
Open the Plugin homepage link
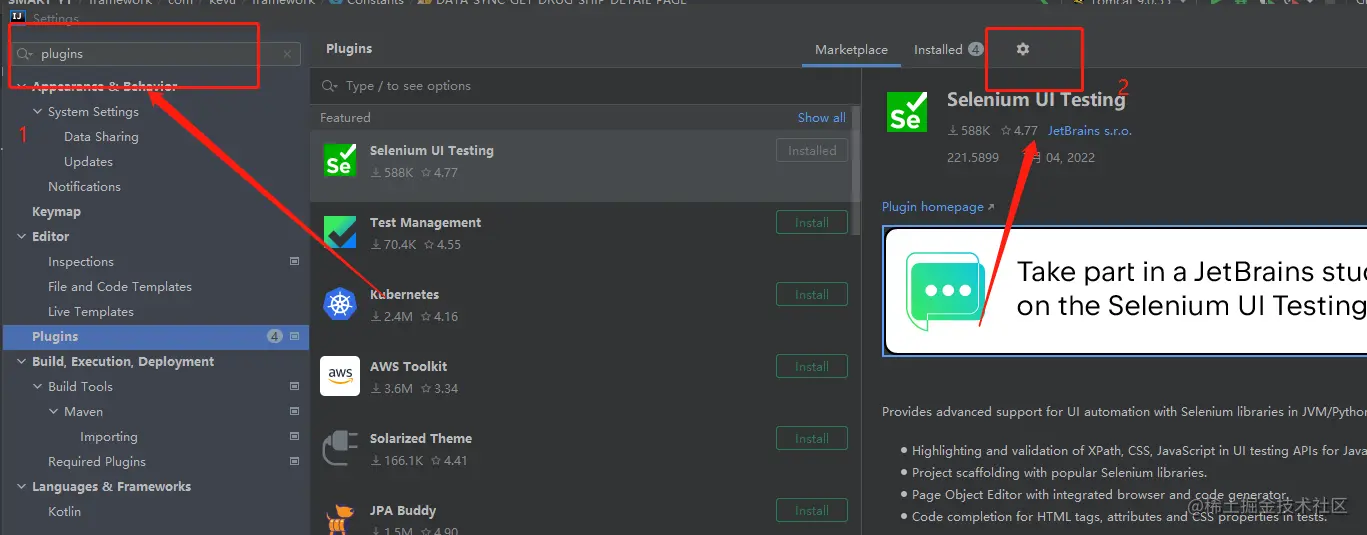pyautogui.click(x=938, y=207)
